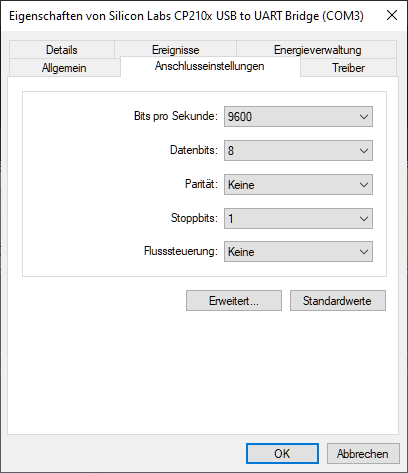The image size is (408, 473).
Task: Select the Anschlusseinstellungen tab
Action: [x=210, y=66]
